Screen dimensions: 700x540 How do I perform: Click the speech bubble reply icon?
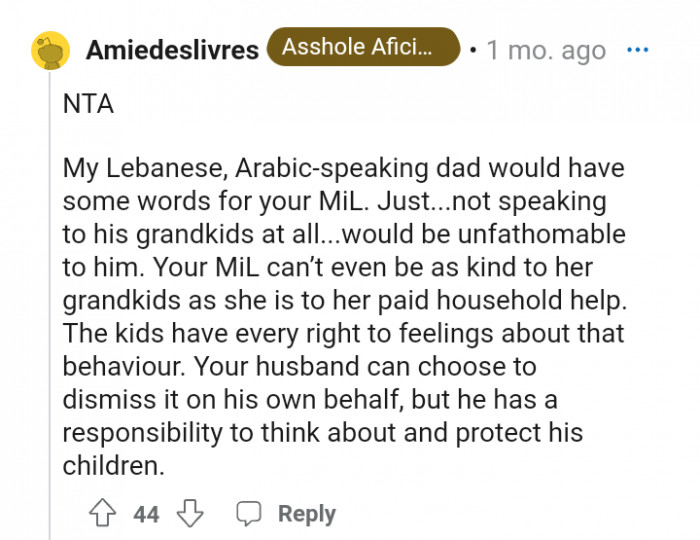249,514
